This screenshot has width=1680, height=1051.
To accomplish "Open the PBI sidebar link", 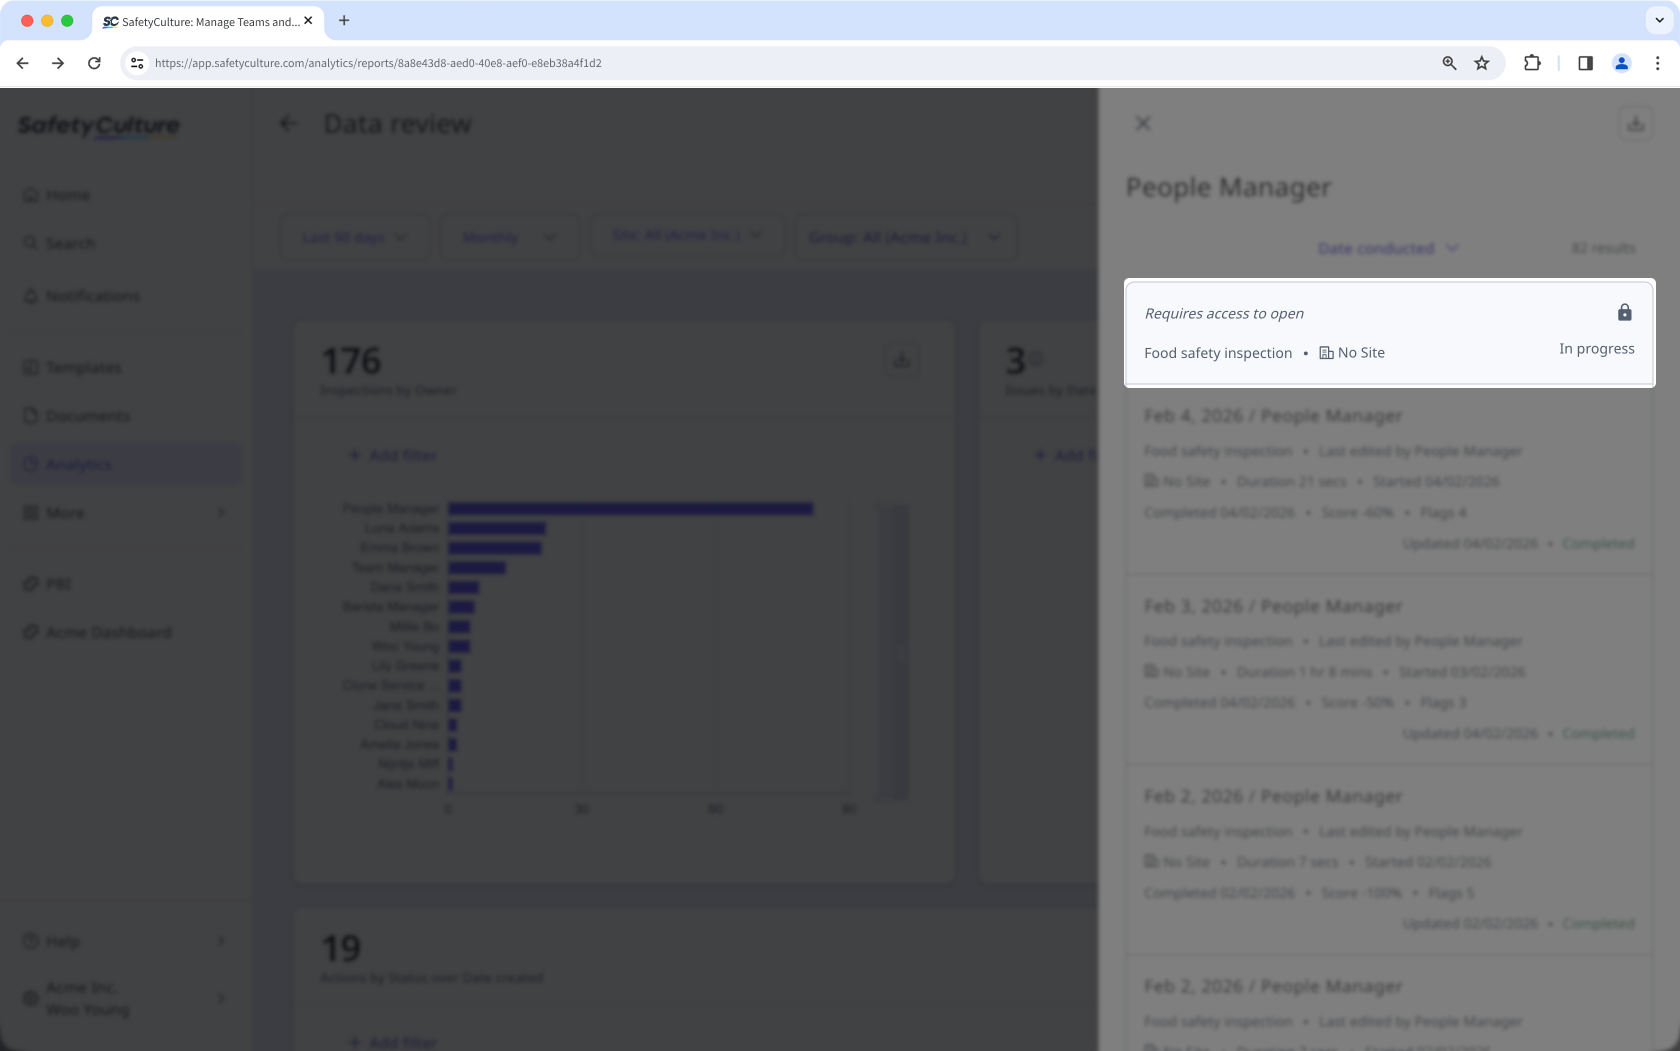I will (x=126, y=584).
